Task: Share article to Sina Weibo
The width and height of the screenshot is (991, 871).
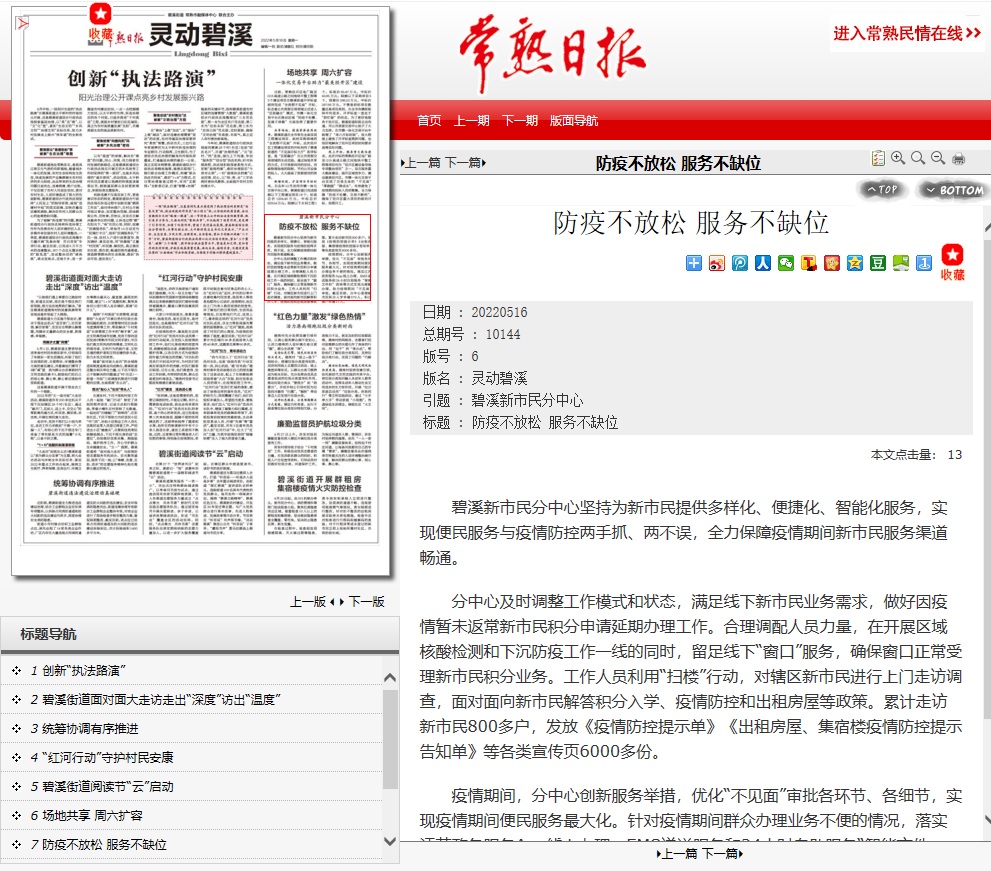Action: 717,263
